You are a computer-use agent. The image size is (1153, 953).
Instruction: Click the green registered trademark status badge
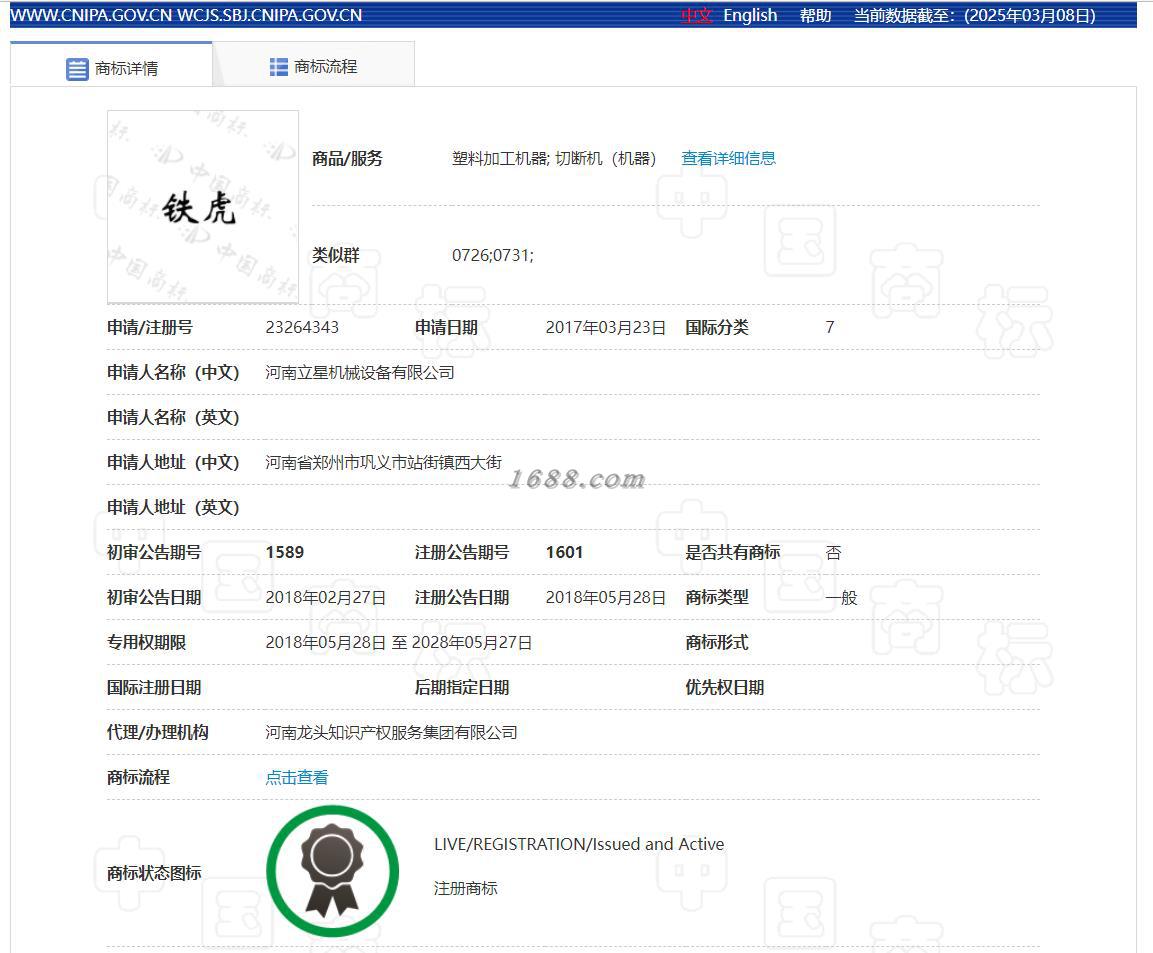[332, 871]
